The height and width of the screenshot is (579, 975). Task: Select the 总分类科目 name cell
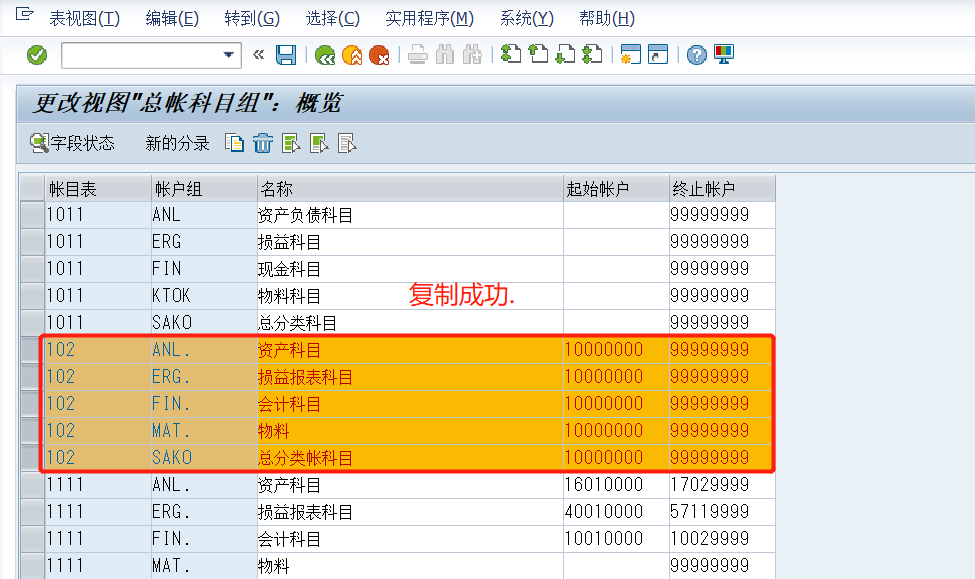pyautogui.click(x=410, y=323)
